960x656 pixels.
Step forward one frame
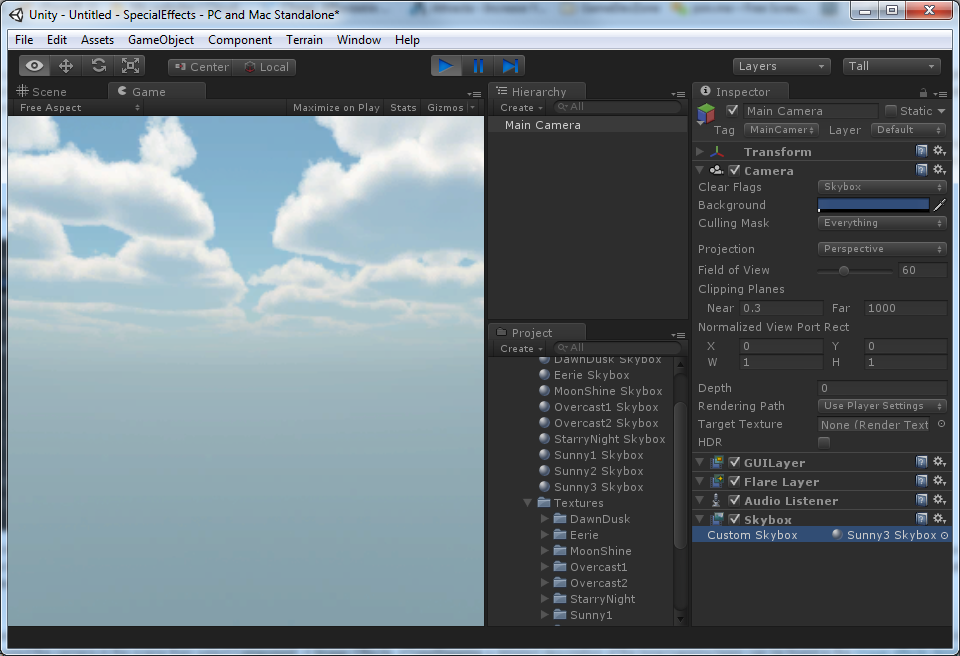pyautogui.click(x=510, y=66)
